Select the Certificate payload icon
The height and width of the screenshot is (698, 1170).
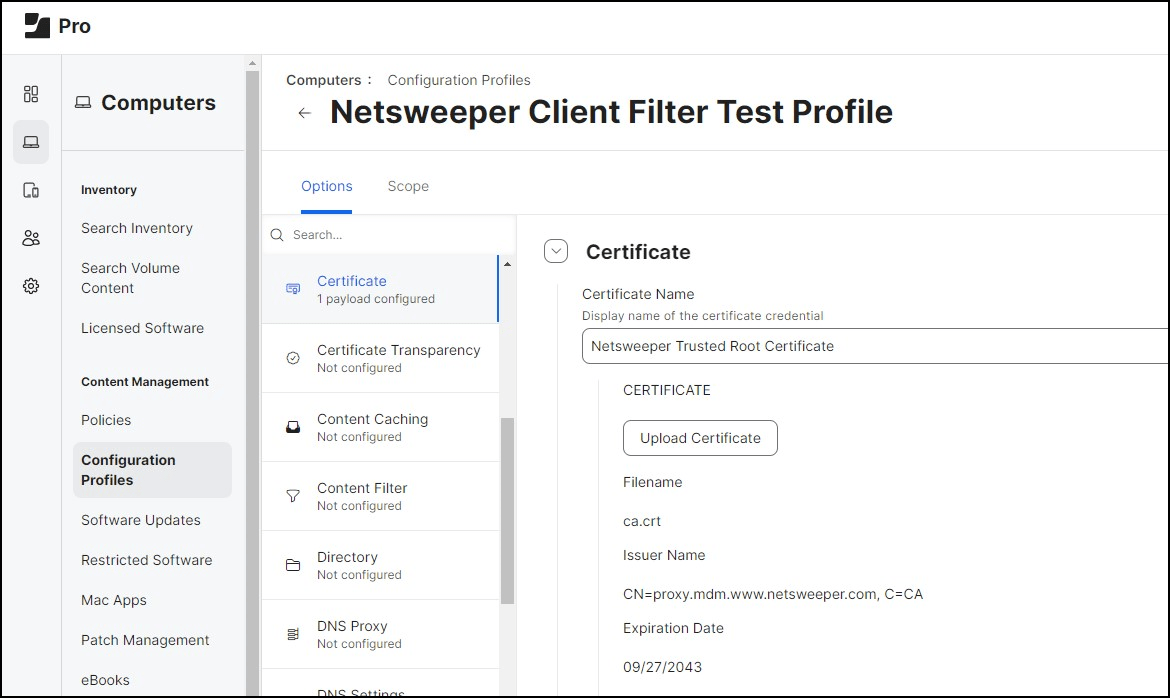292,288
